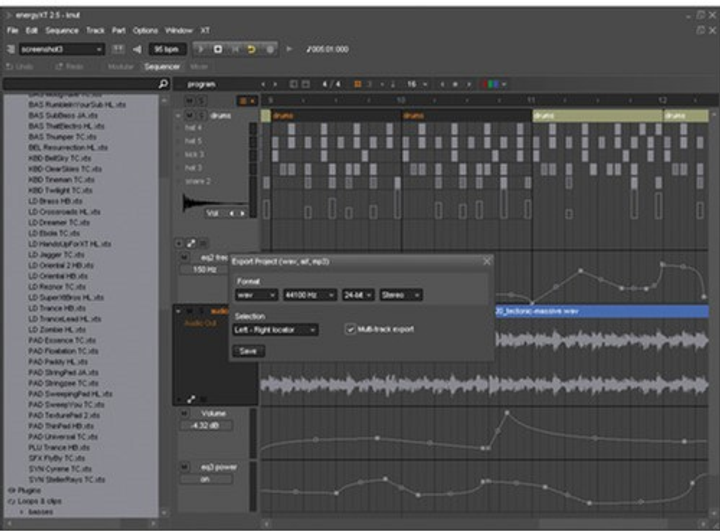
Task: Click the 150 Hz eq2 freq value box
Action: click(x=205, y=270)
